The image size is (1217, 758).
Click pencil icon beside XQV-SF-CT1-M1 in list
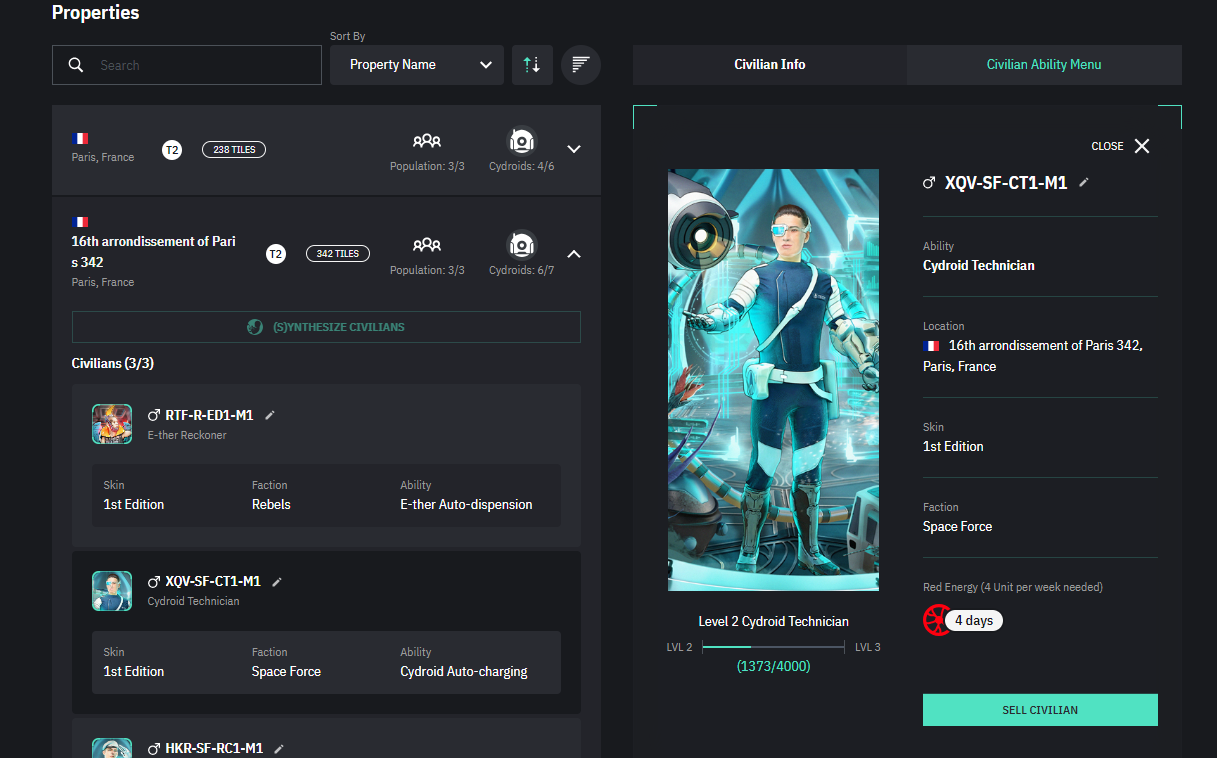tap(277, 581)
